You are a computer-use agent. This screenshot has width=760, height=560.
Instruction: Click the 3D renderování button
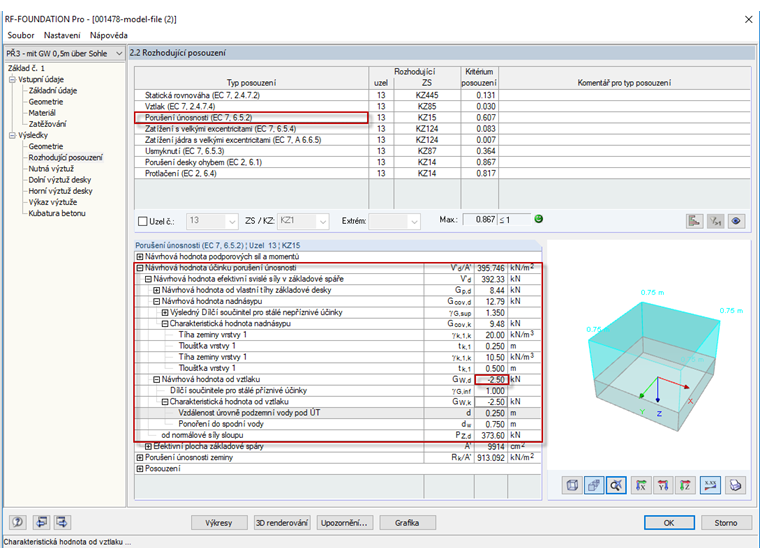282,523
